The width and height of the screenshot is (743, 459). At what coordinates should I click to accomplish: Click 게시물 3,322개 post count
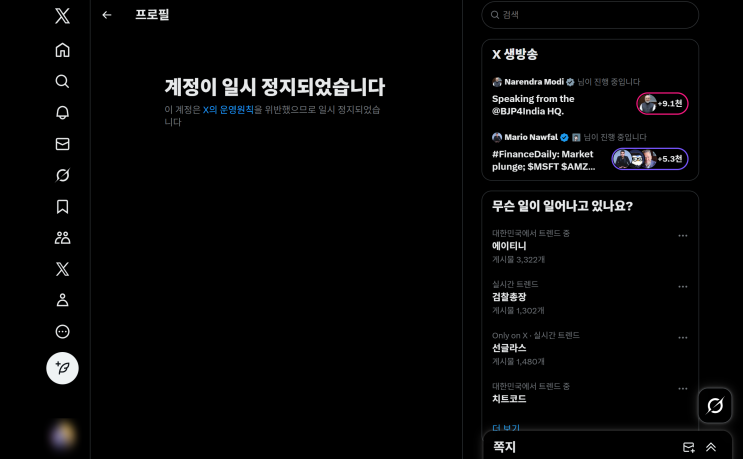(x=518, y=260)
